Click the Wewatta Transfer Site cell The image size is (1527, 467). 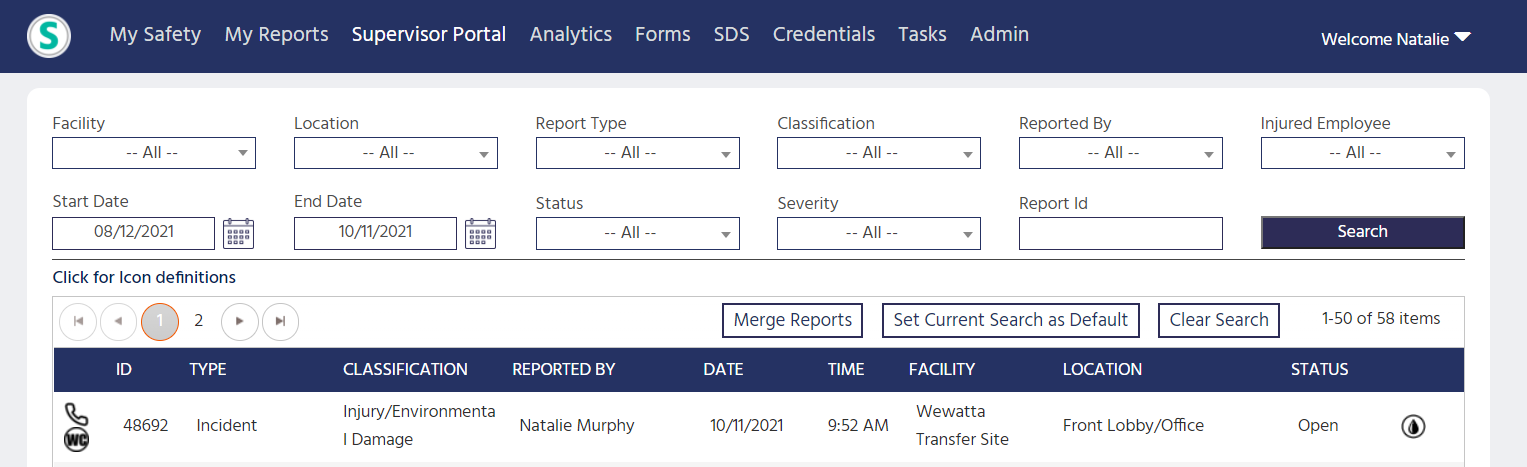tap(963, 425)
